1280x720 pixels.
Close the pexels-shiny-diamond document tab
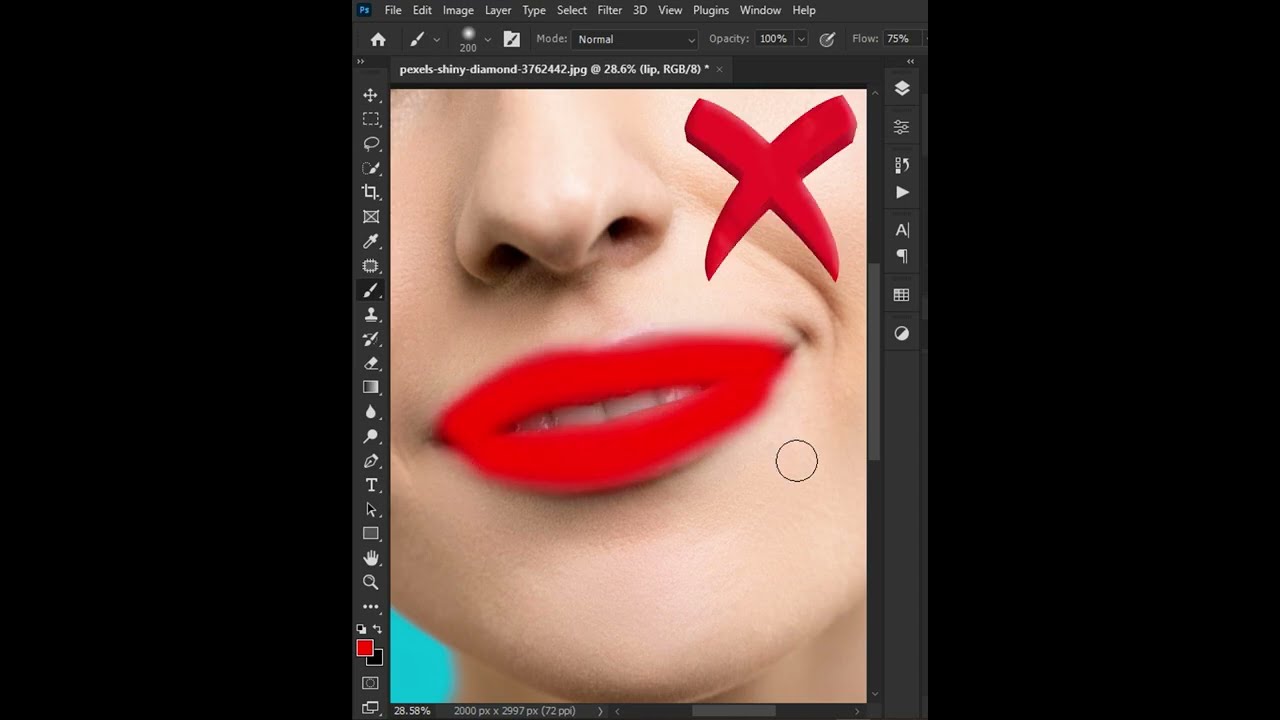tap(719, 69)
